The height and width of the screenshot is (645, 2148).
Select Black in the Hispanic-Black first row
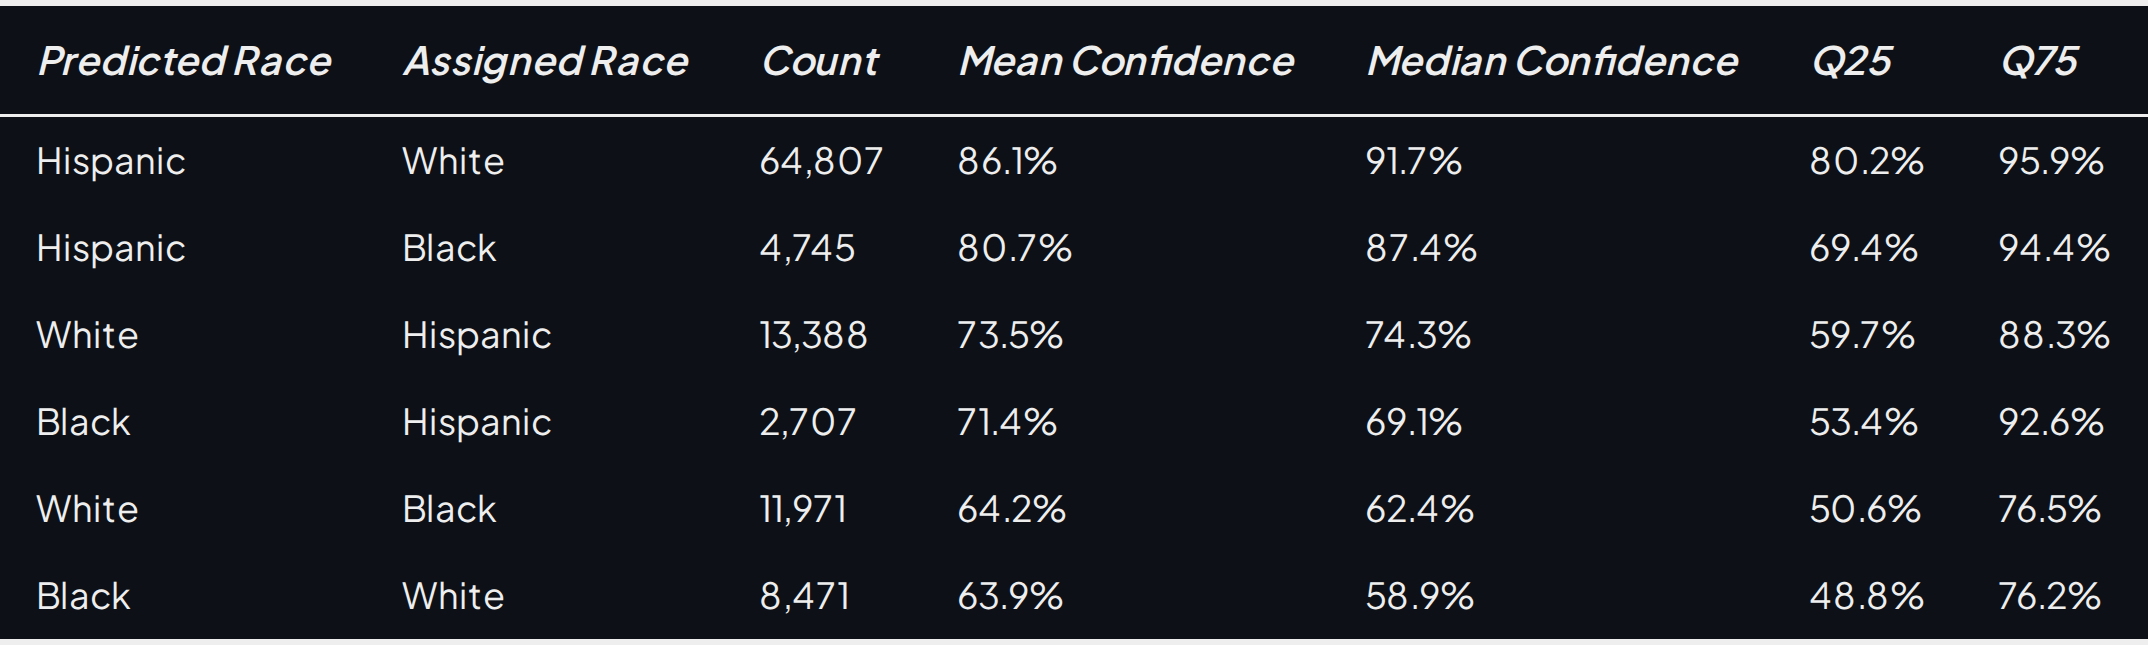pos(449,248)
